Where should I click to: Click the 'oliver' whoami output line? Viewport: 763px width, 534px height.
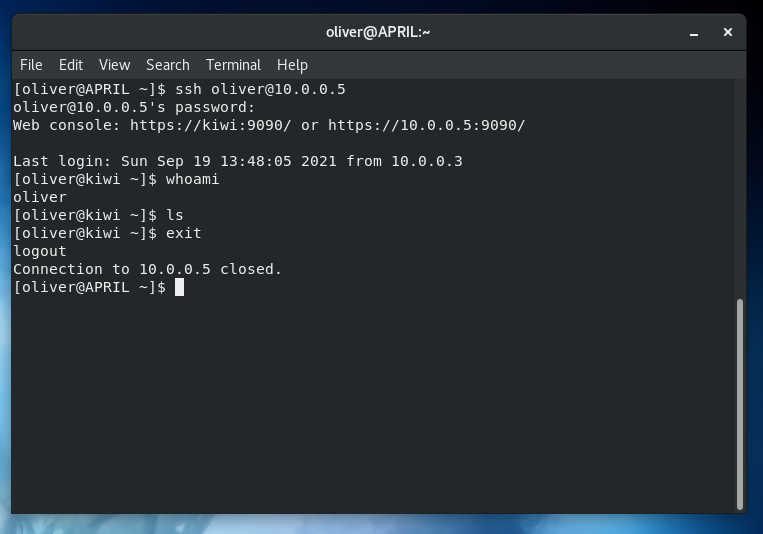tap(40, 197)
